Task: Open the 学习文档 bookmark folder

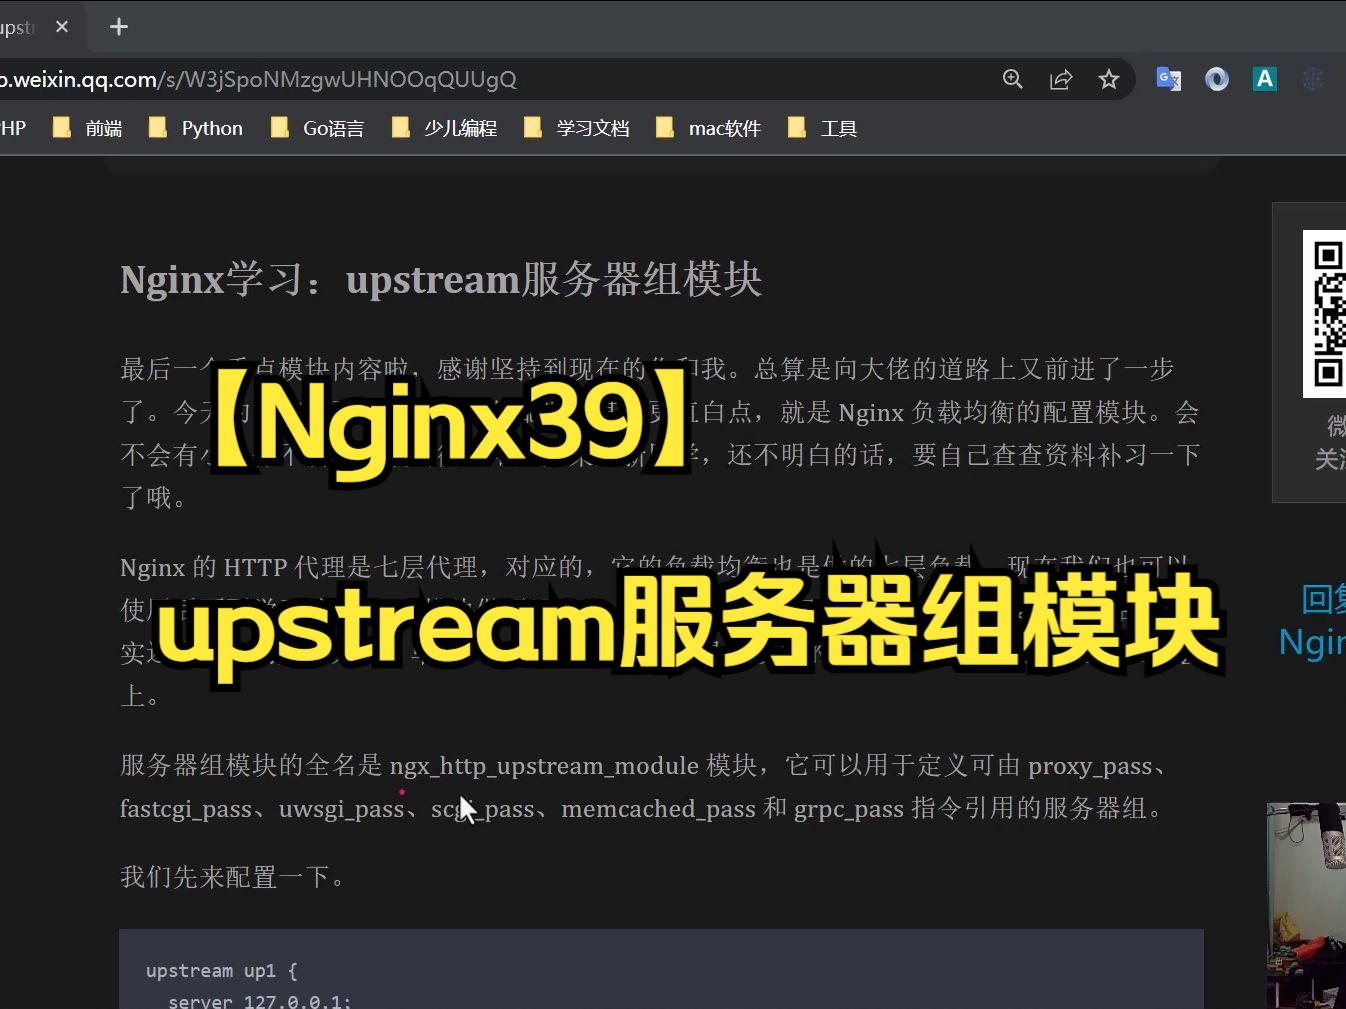Action: pos(577,128)
